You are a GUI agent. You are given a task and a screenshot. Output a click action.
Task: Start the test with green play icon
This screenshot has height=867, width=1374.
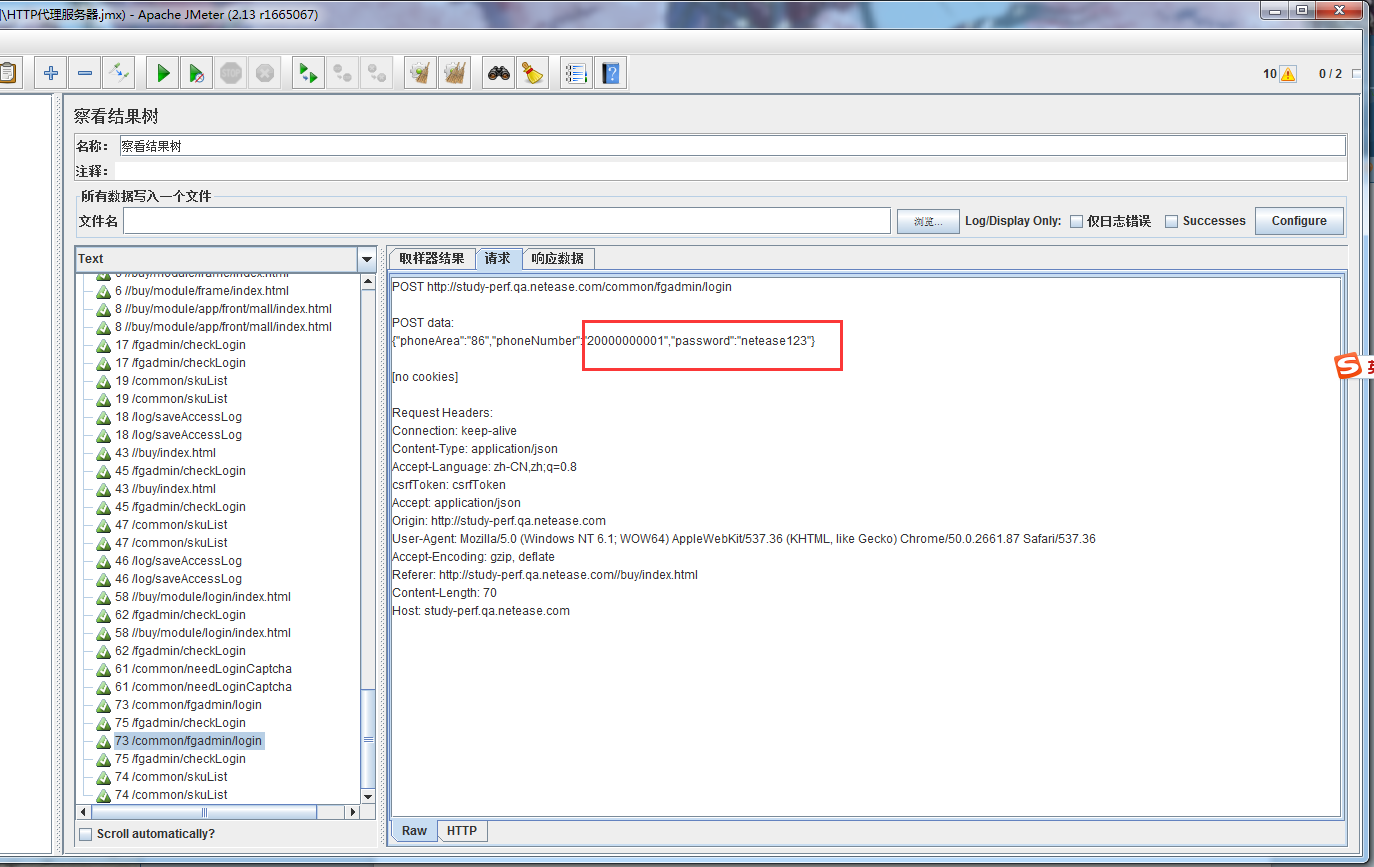click(163, 73)
